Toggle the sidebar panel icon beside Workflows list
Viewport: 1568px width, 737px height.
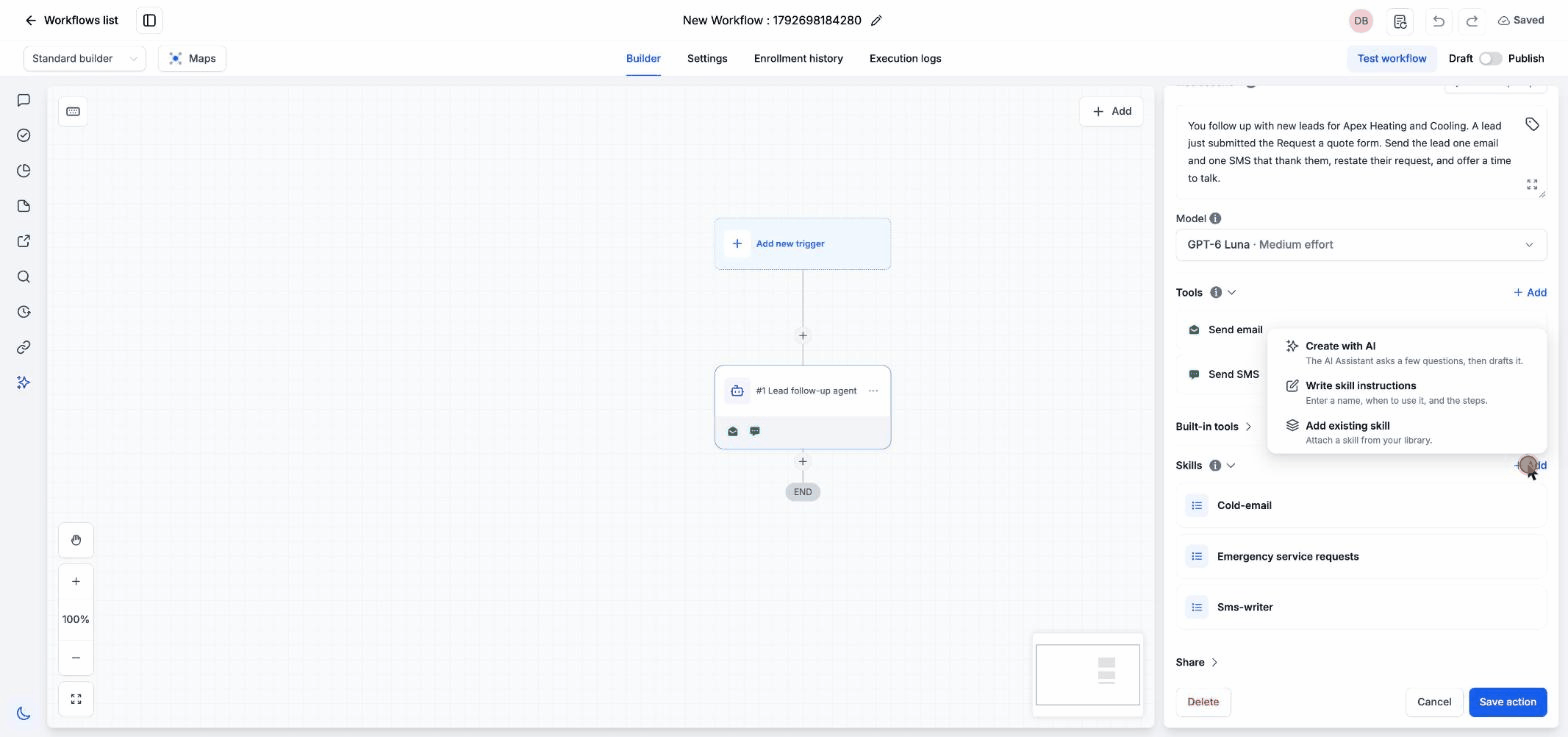(x=149, y=20)
